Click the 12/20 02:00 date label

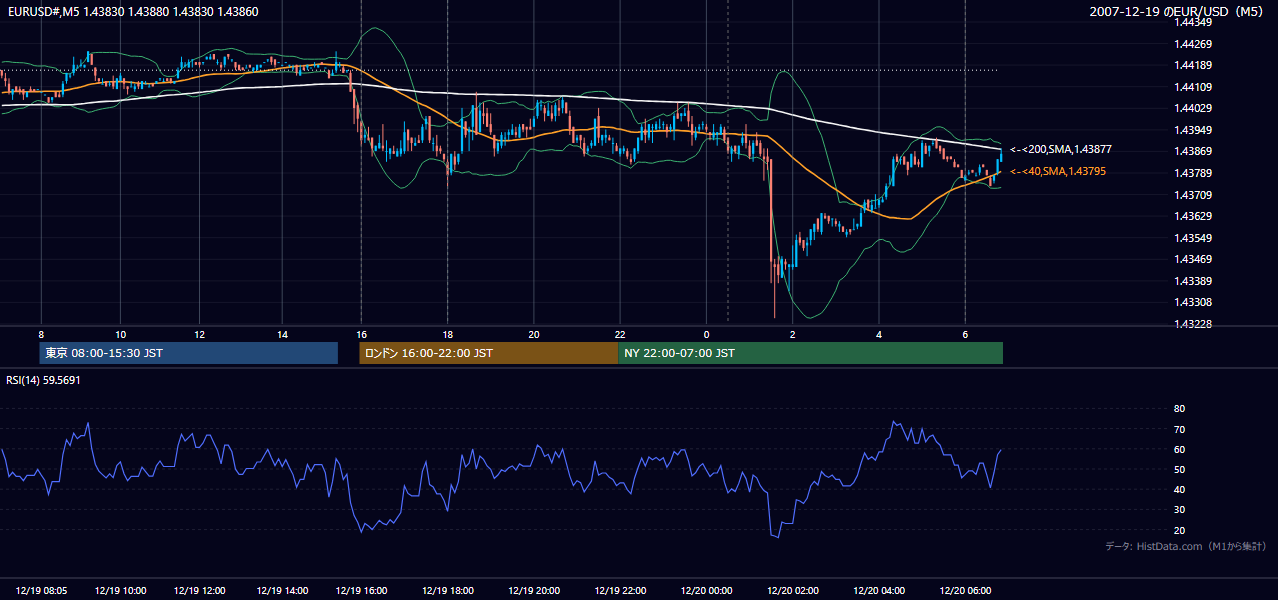pyautogui.click(x=792, y=591)
